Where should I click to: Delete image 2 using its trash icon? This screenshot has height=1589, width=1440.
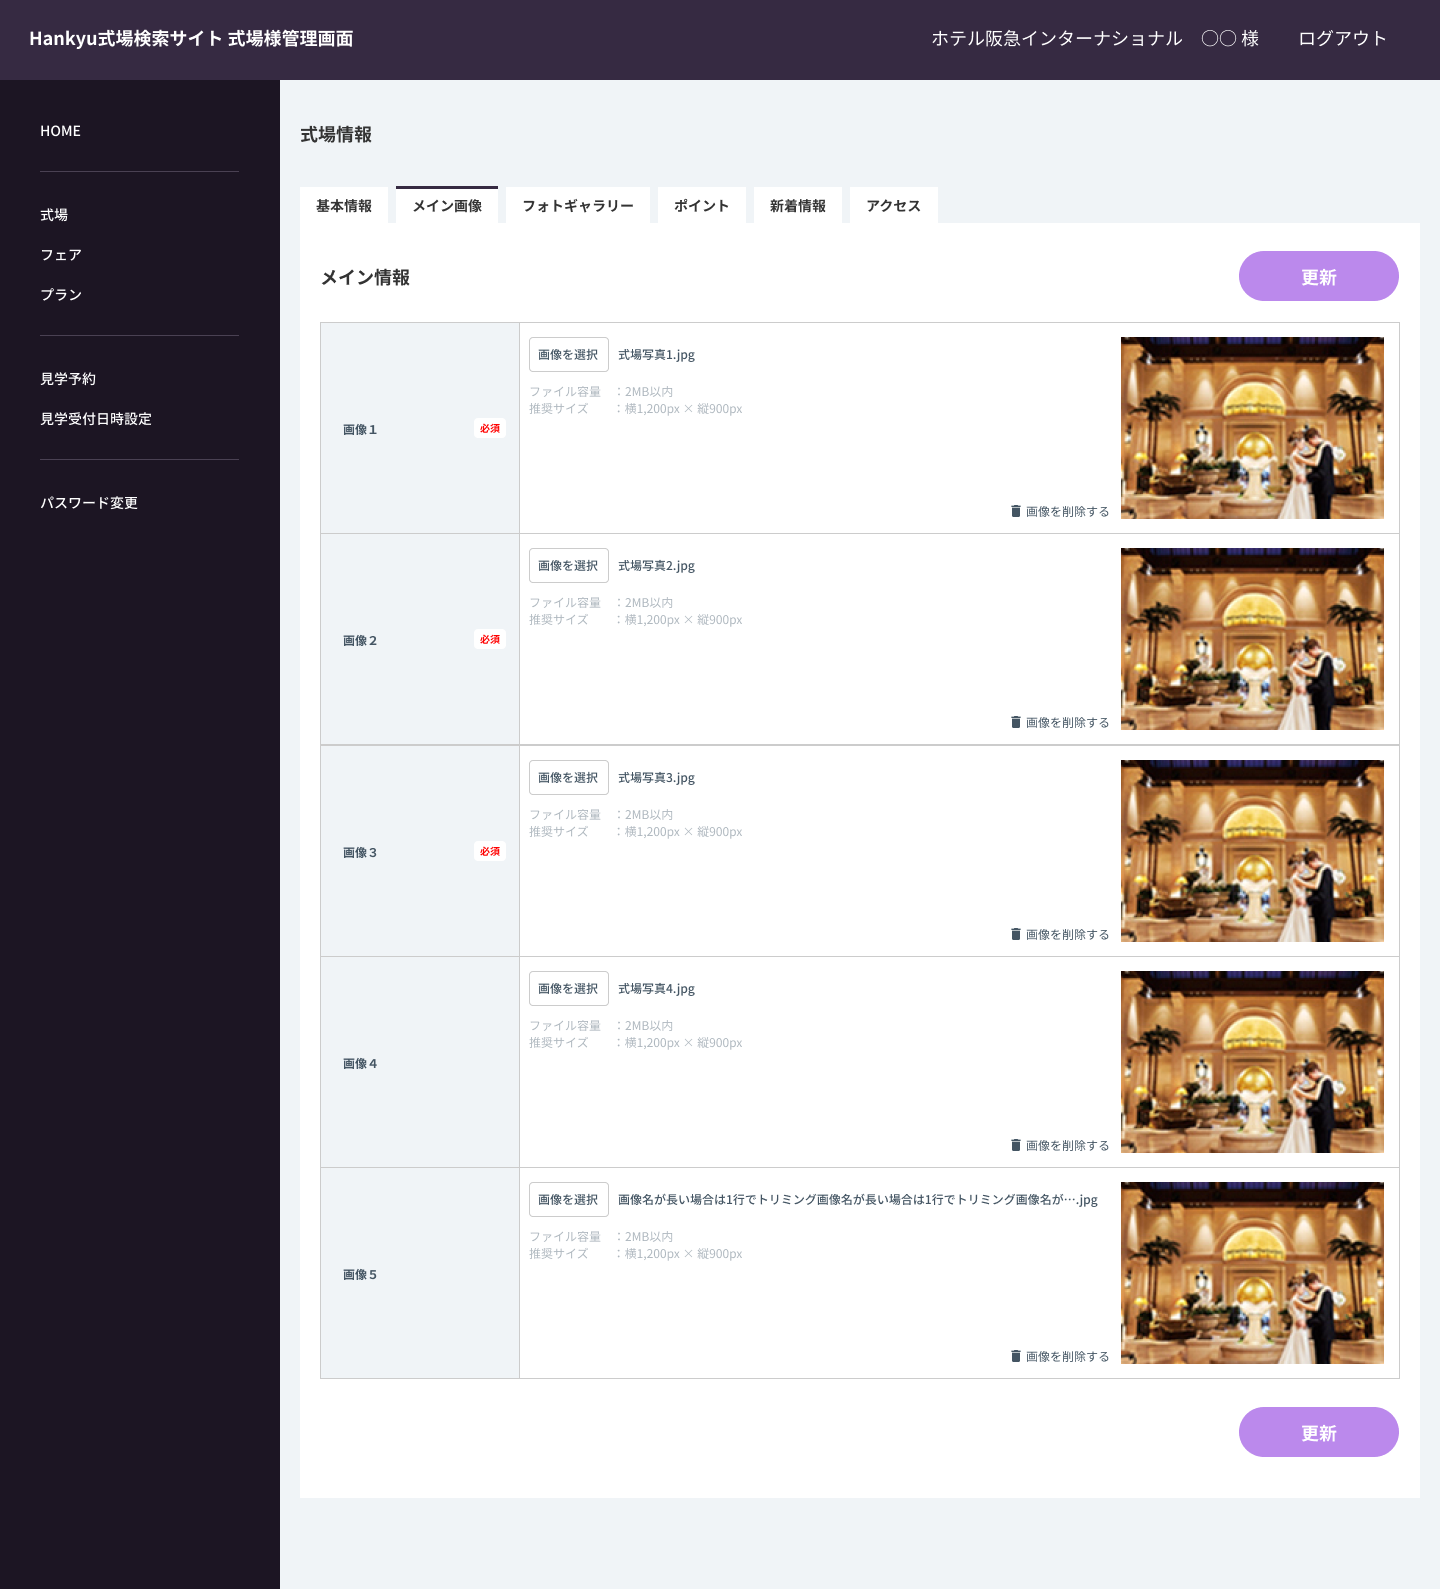pos(1016,722)
